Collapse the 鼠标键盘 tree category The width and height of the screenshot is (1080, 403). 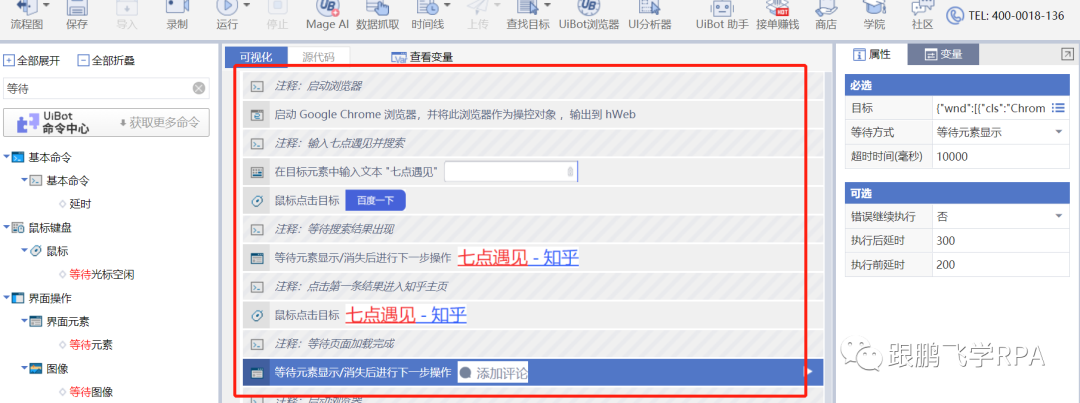[x=7, y=227]
